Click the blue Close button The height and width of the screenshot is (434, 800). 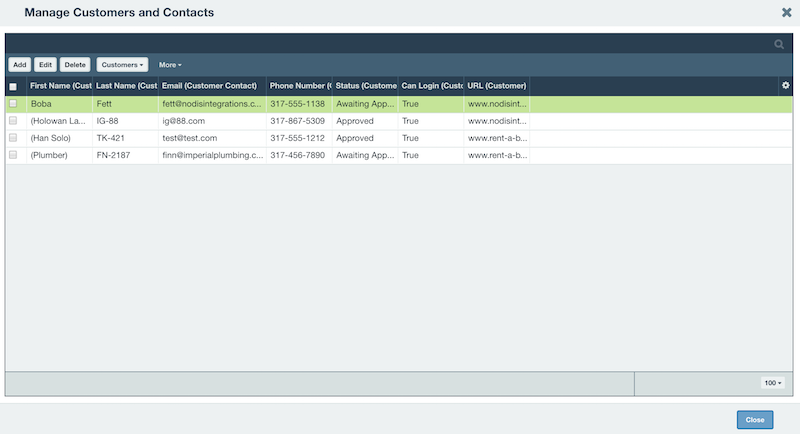pyautogui.click(x=755, y=420)
